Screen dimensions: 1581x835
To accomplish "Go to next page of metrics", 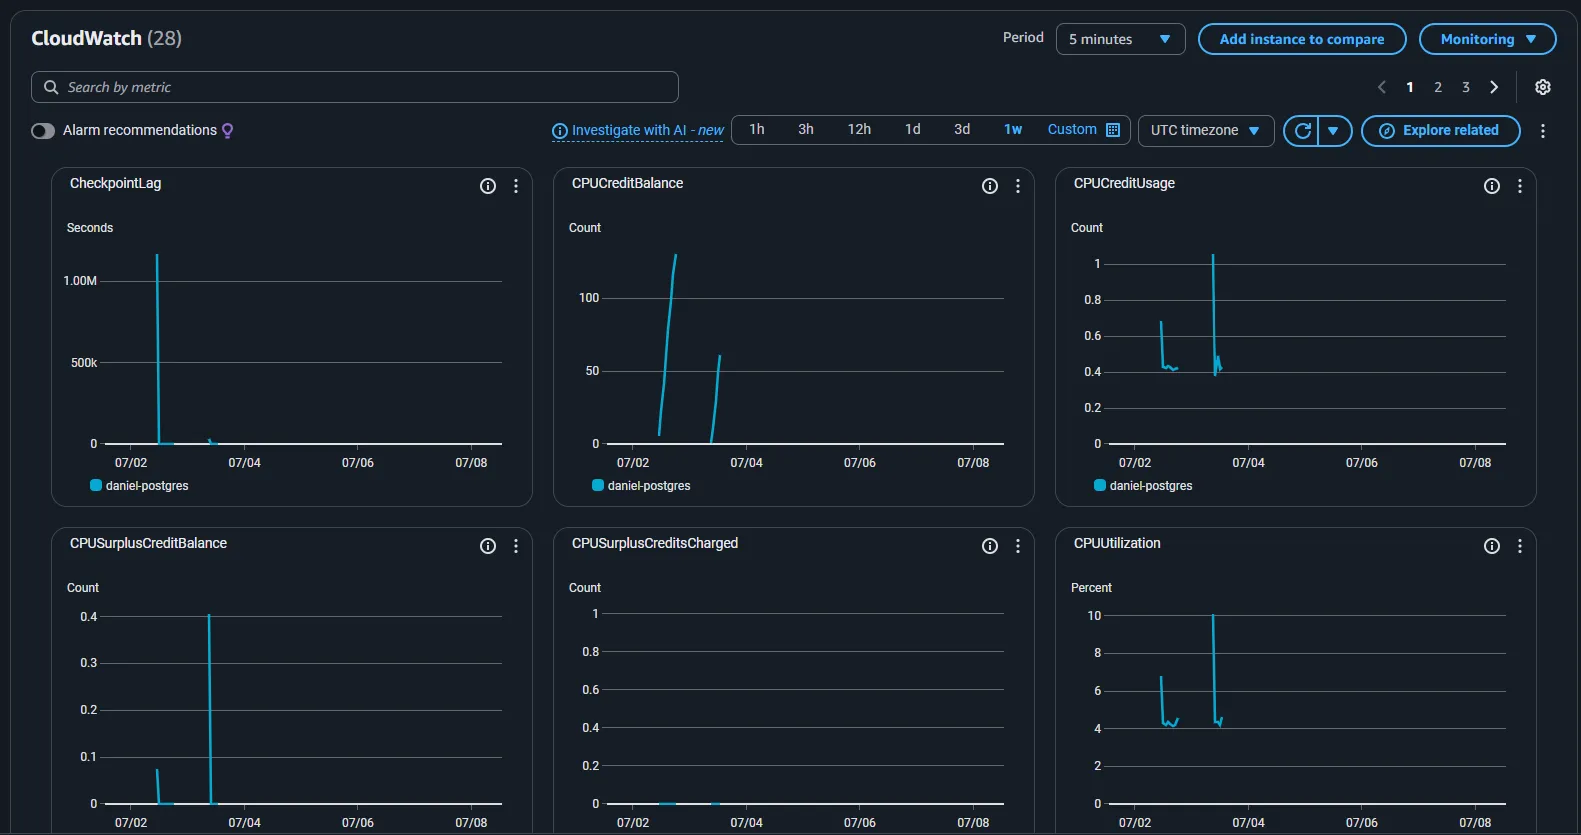I will coord(1494,87).
